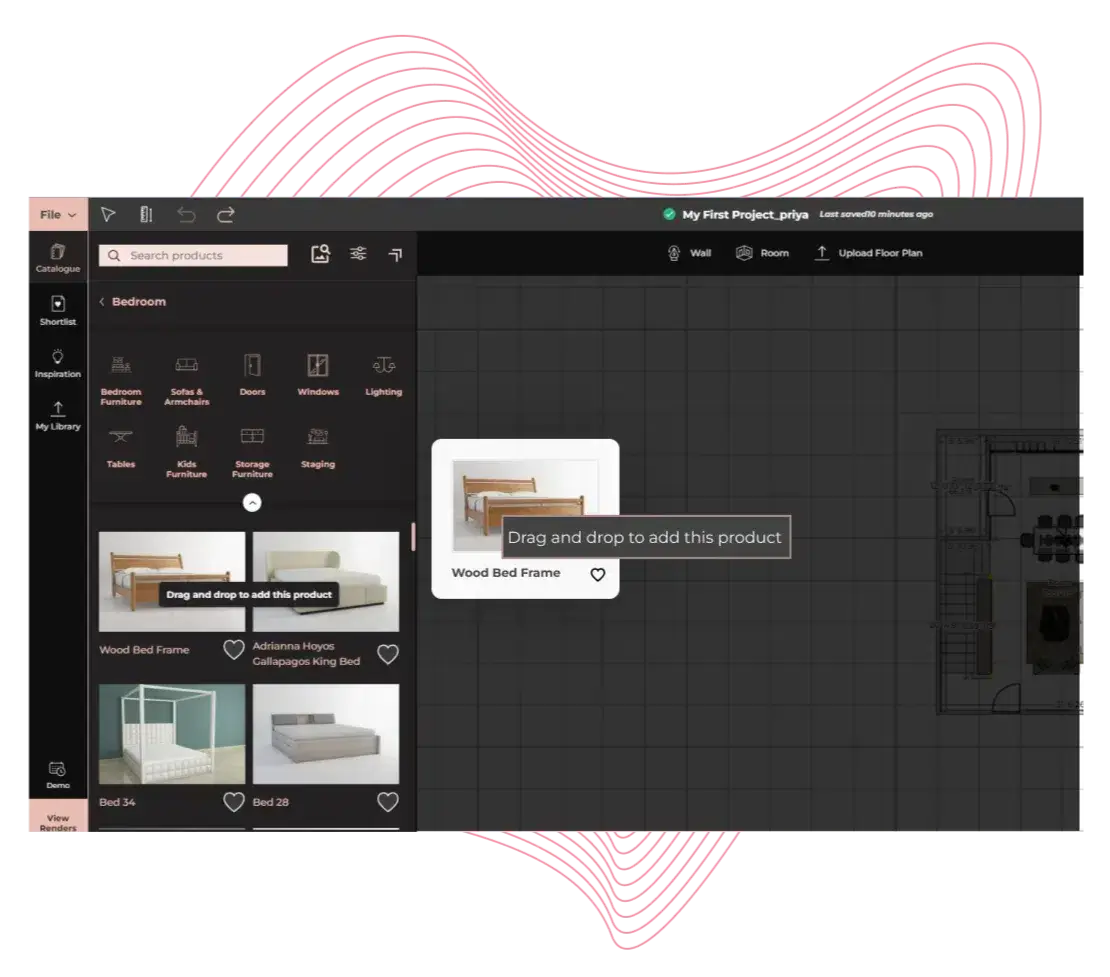Viewport: 1110px width, 977px height.
Task: Open the File dropdown menu
Action: tap(56, 214)
